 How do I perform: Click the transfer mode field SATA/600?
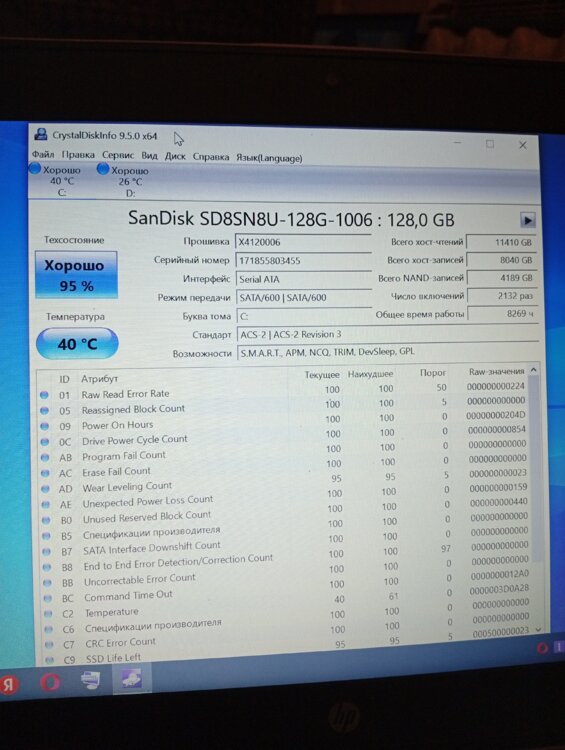303,298
